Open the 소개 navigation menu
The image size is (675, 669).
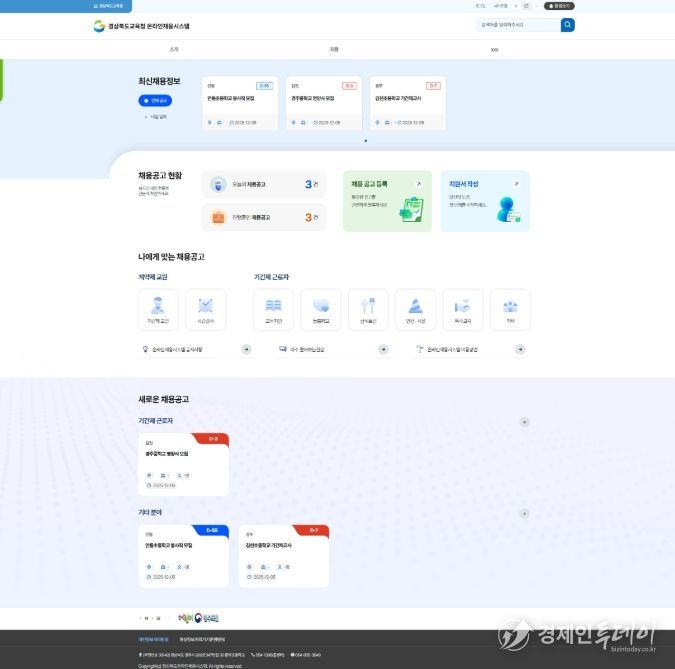(x=175, y=48)
